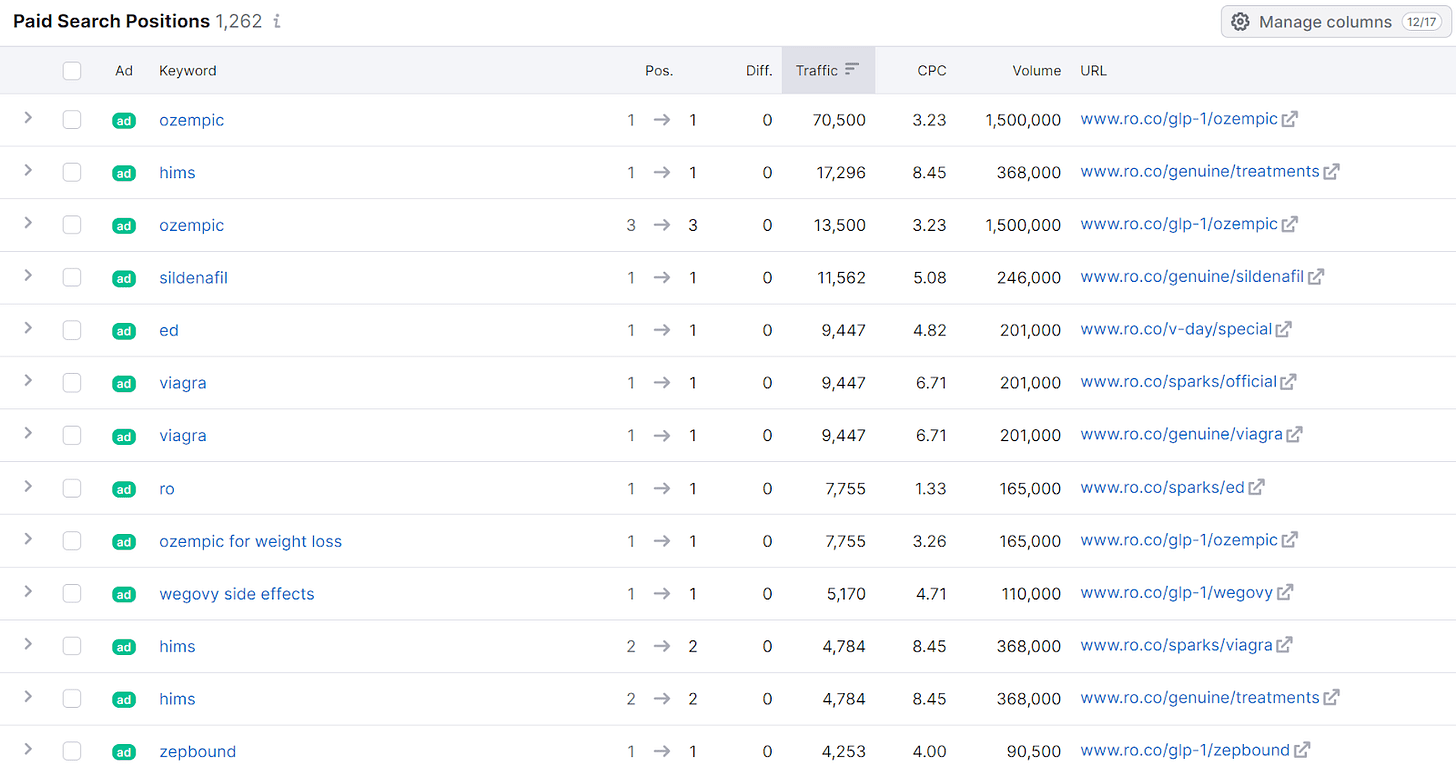The image size is (1456, 774).
Task: Click the ad badge in the zepbound row
Action: click(x=124, y=752)
